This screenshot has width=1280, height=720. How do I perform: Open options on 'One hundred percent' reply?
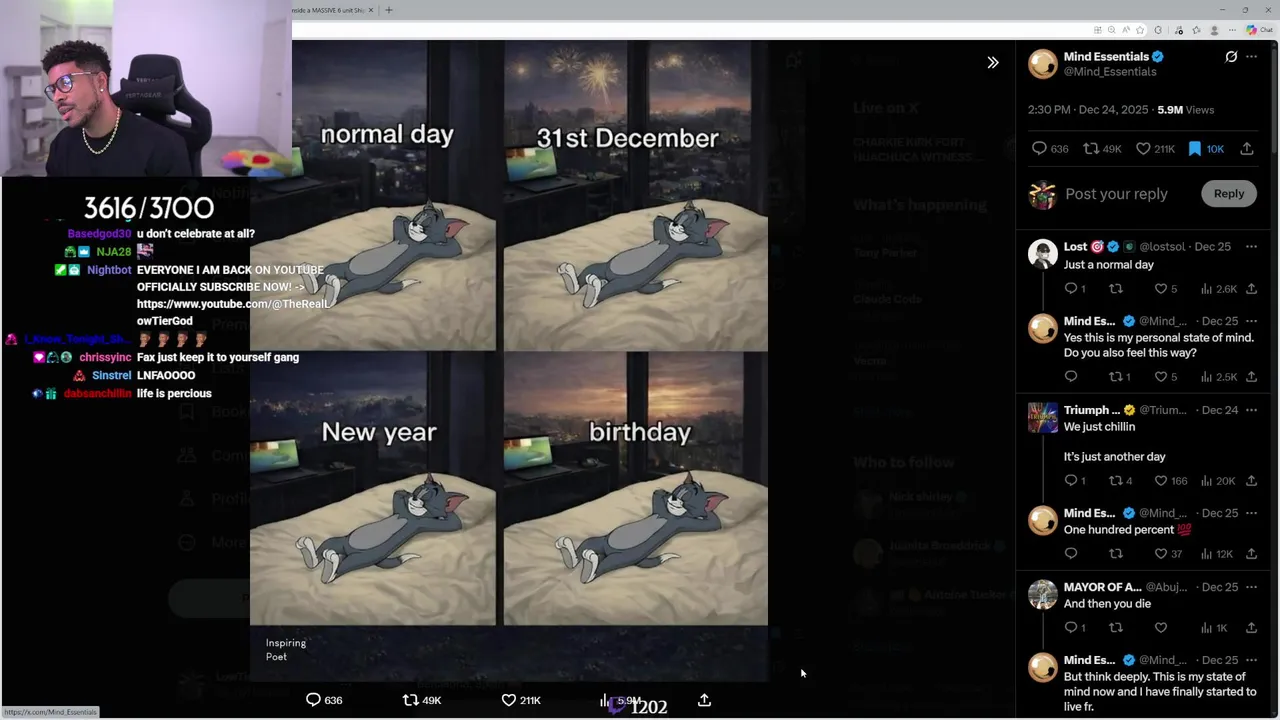(x=1251, y=513)
